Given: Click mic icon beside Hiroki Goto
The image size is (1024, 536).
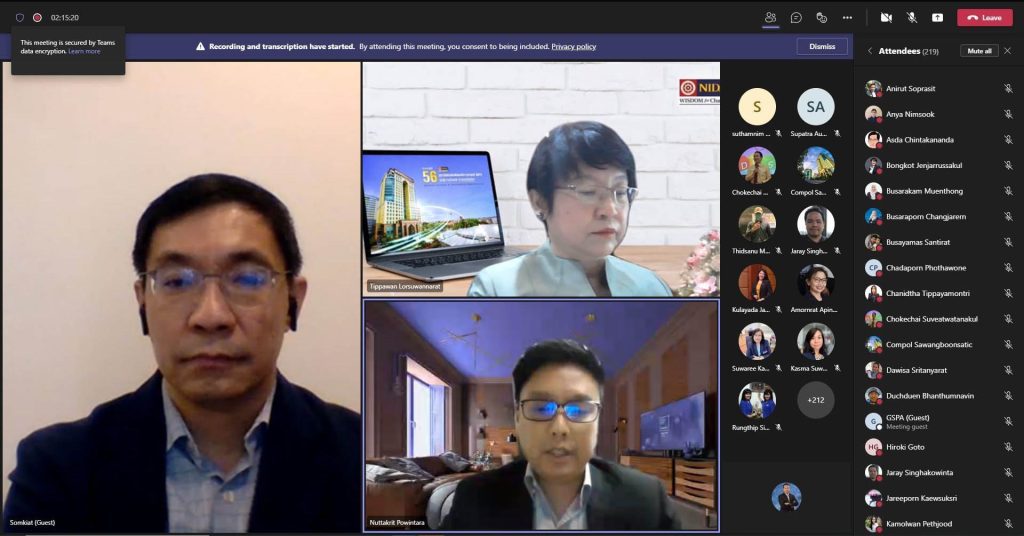Looking at the screenshot, I should (1008, 447).
